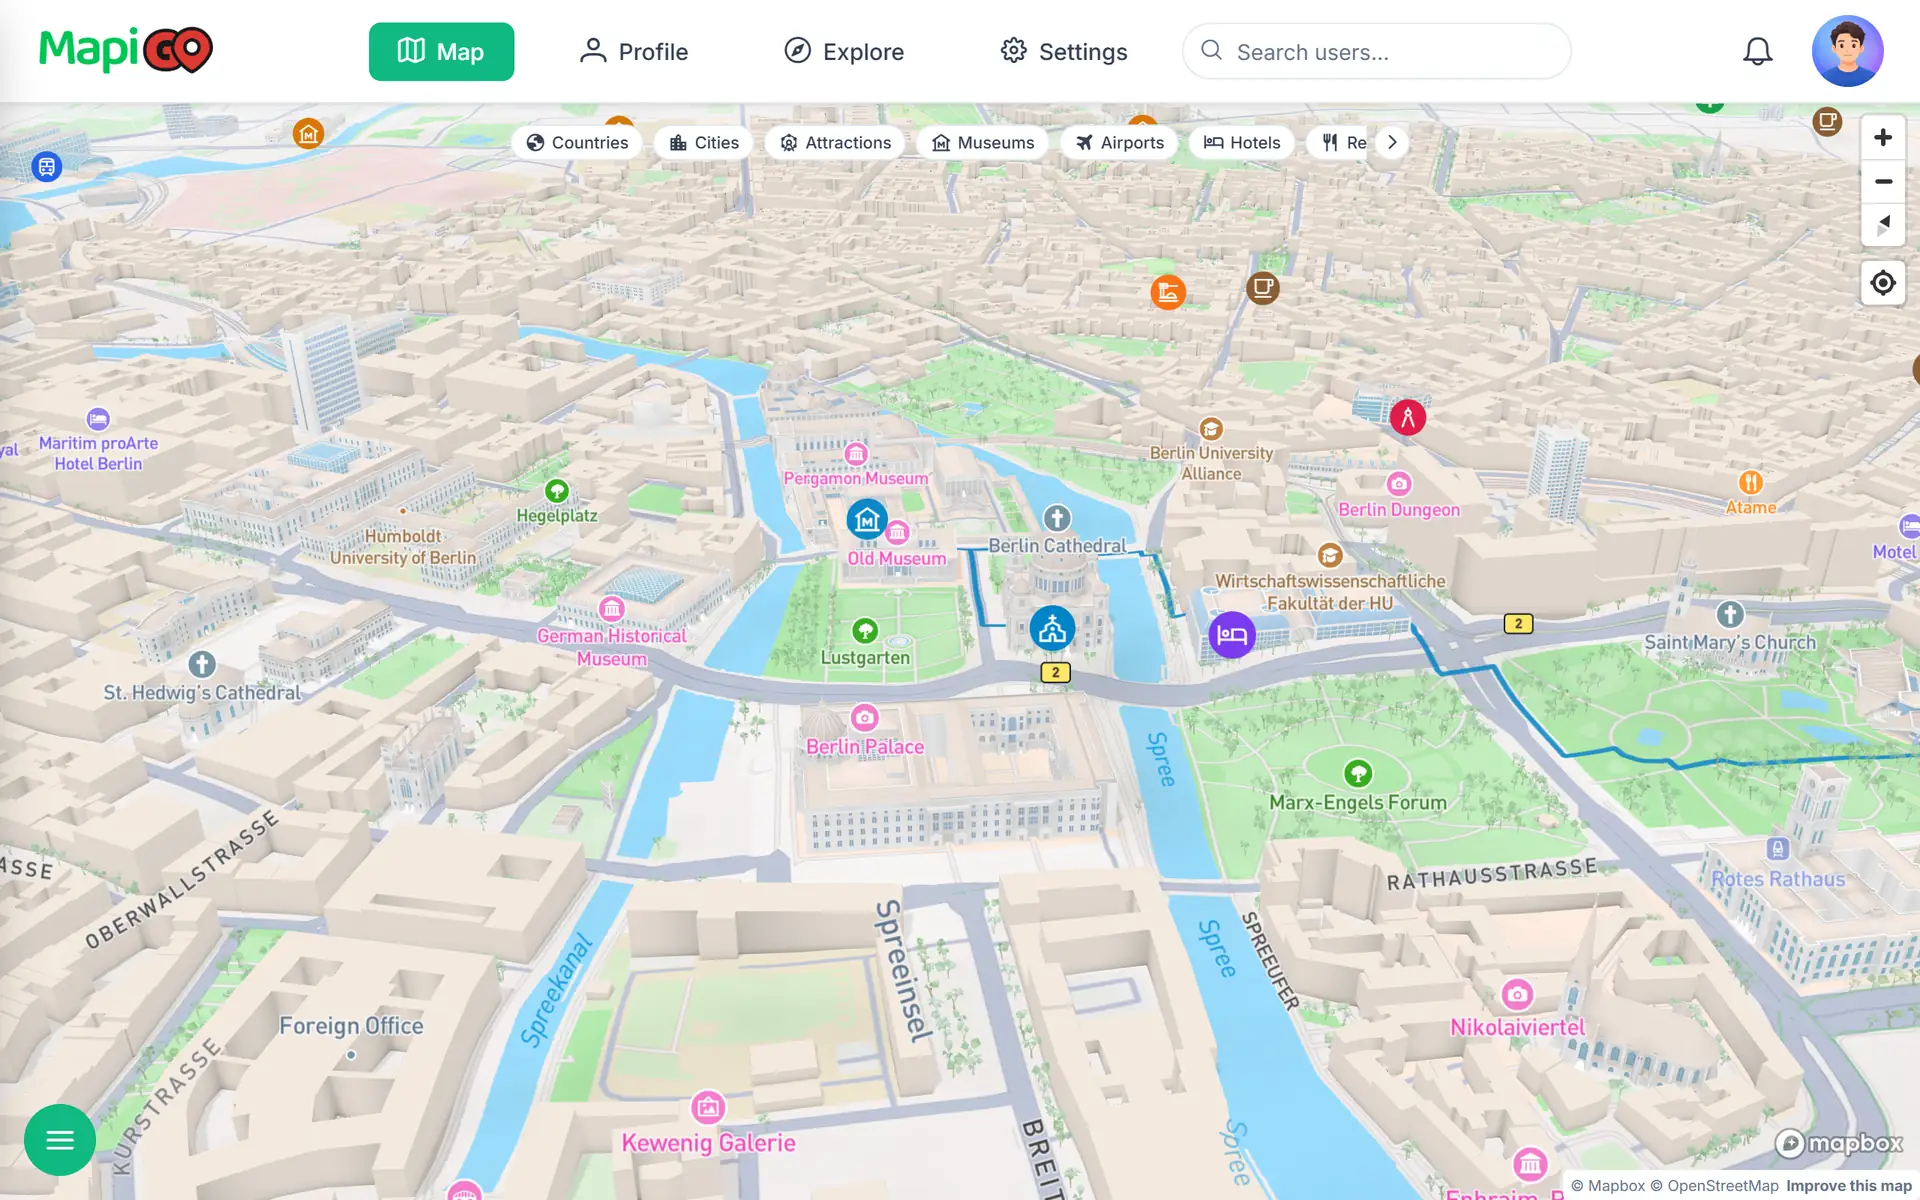Screen dimensions: 1920x1200
Task: Open the Improve this map link
Action: click(1849, 1186)
